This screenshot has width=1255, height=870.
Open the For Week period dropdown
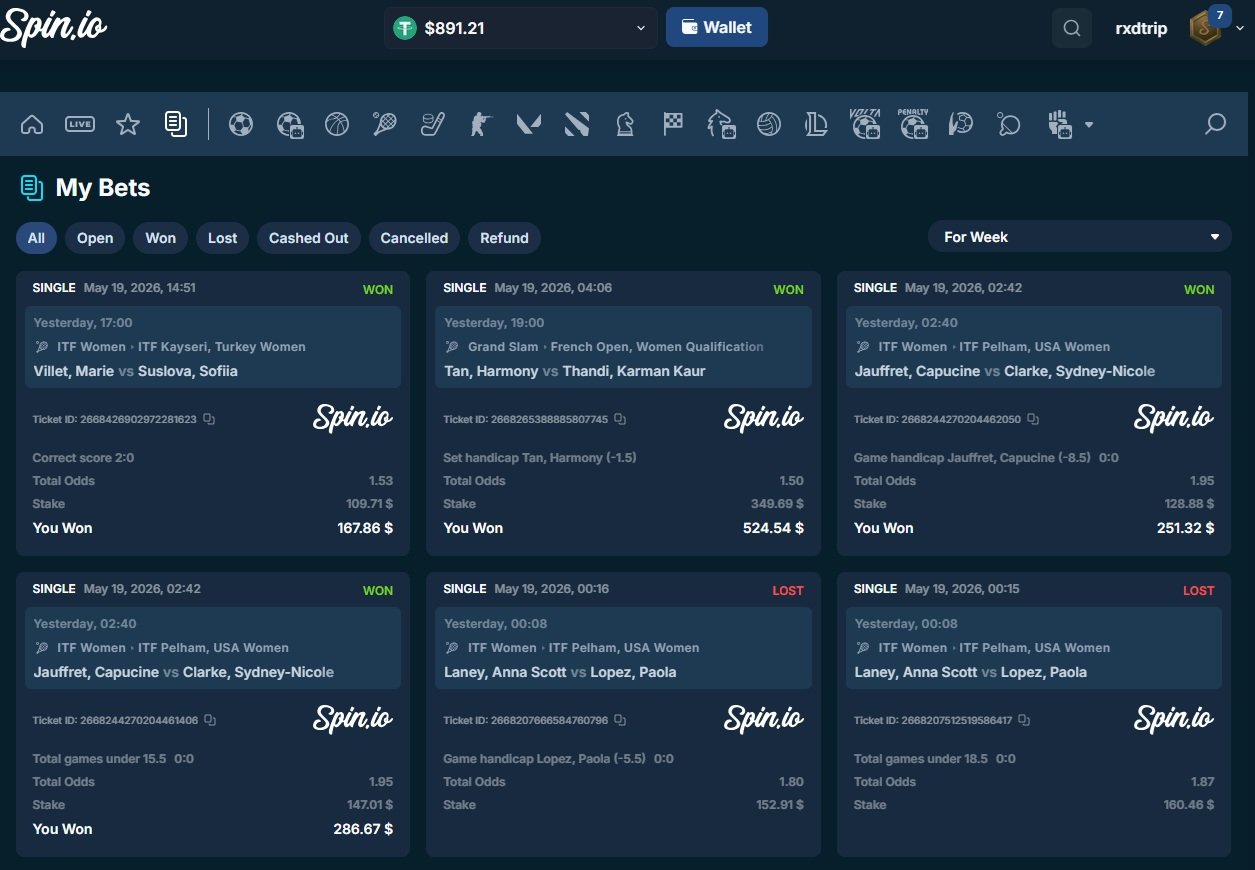pyautogui.click(x=1080, y=237)
